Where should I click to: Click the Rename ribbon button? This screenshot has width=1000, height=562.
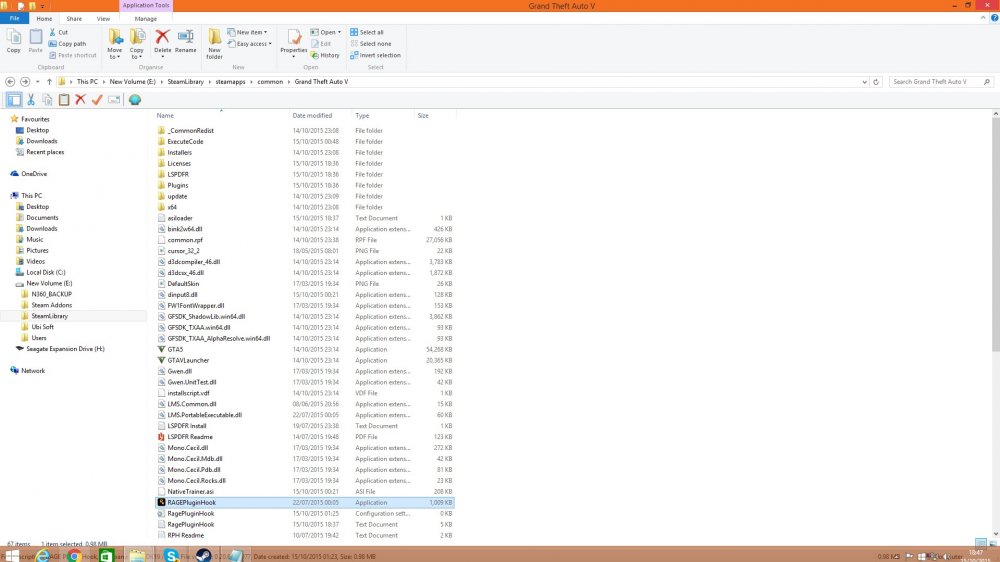186,41
